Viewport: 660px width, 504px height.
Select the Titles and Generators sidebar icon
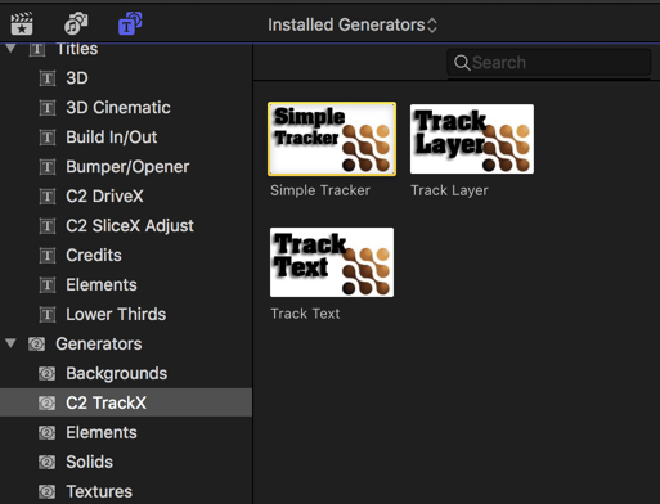pos(130,24)
